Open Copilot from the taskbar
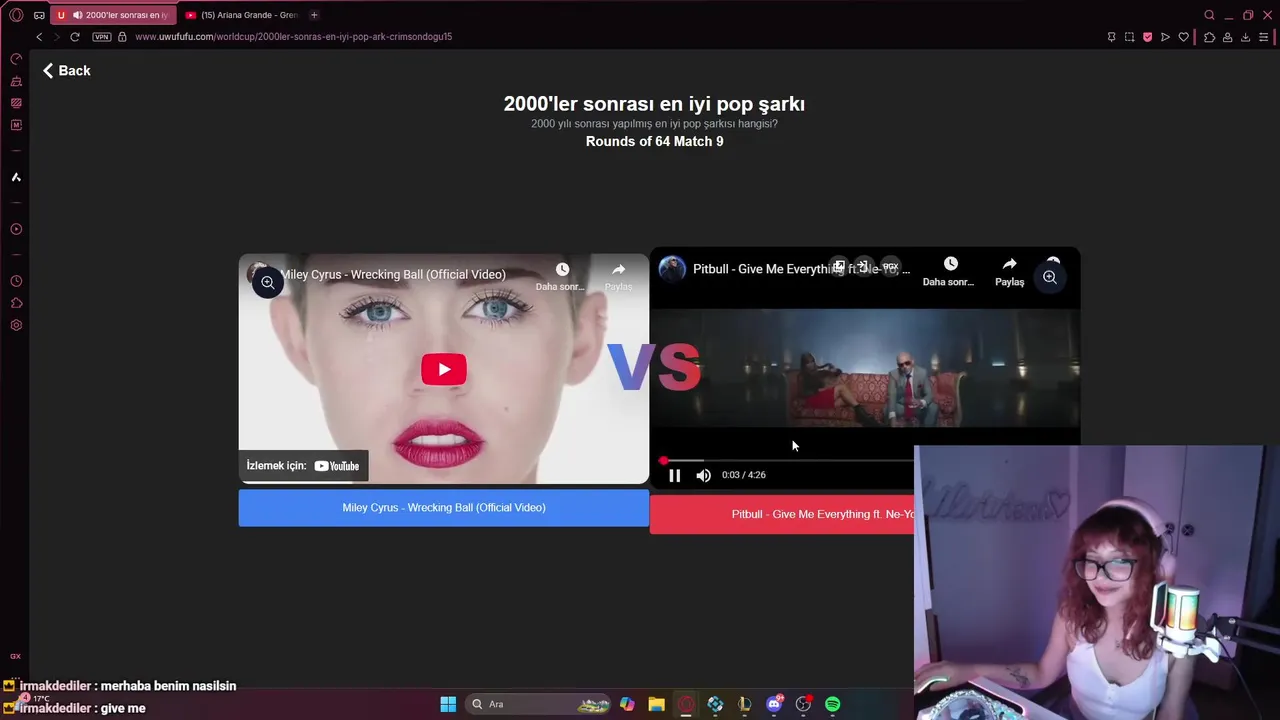The height and width of the screenshot is (720, 1280). pyautogui.click(x=627, y=704)
